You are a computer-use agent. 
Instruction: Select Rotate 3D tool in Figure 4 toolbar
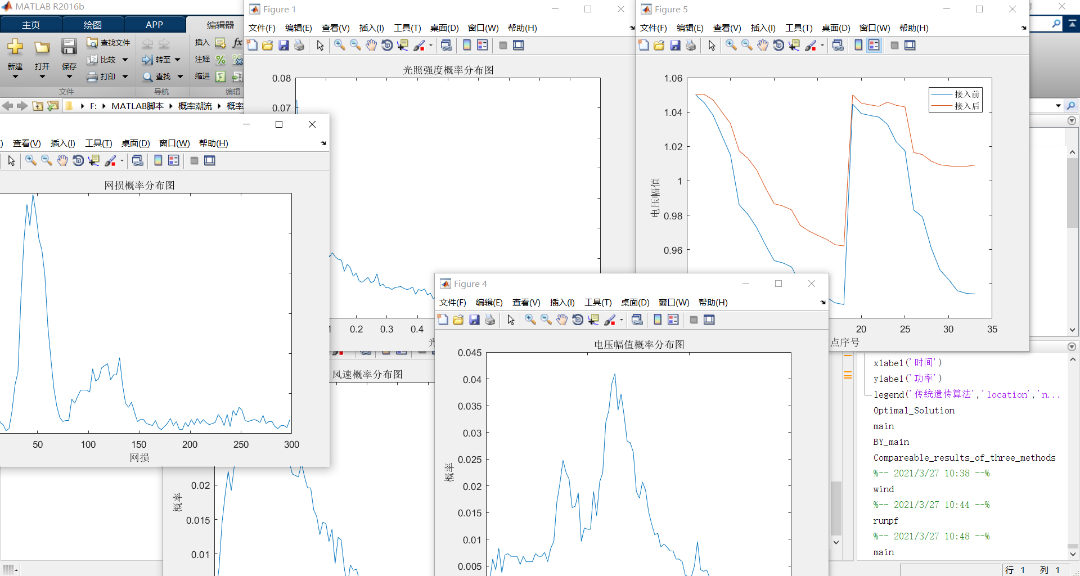point(578,320)
